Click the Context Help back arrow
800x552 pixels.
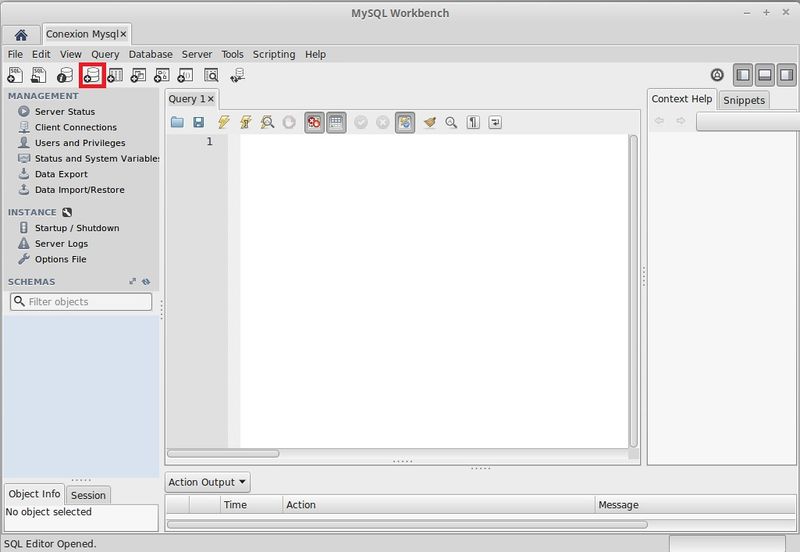pyautogui.click(x=659, y=121)
